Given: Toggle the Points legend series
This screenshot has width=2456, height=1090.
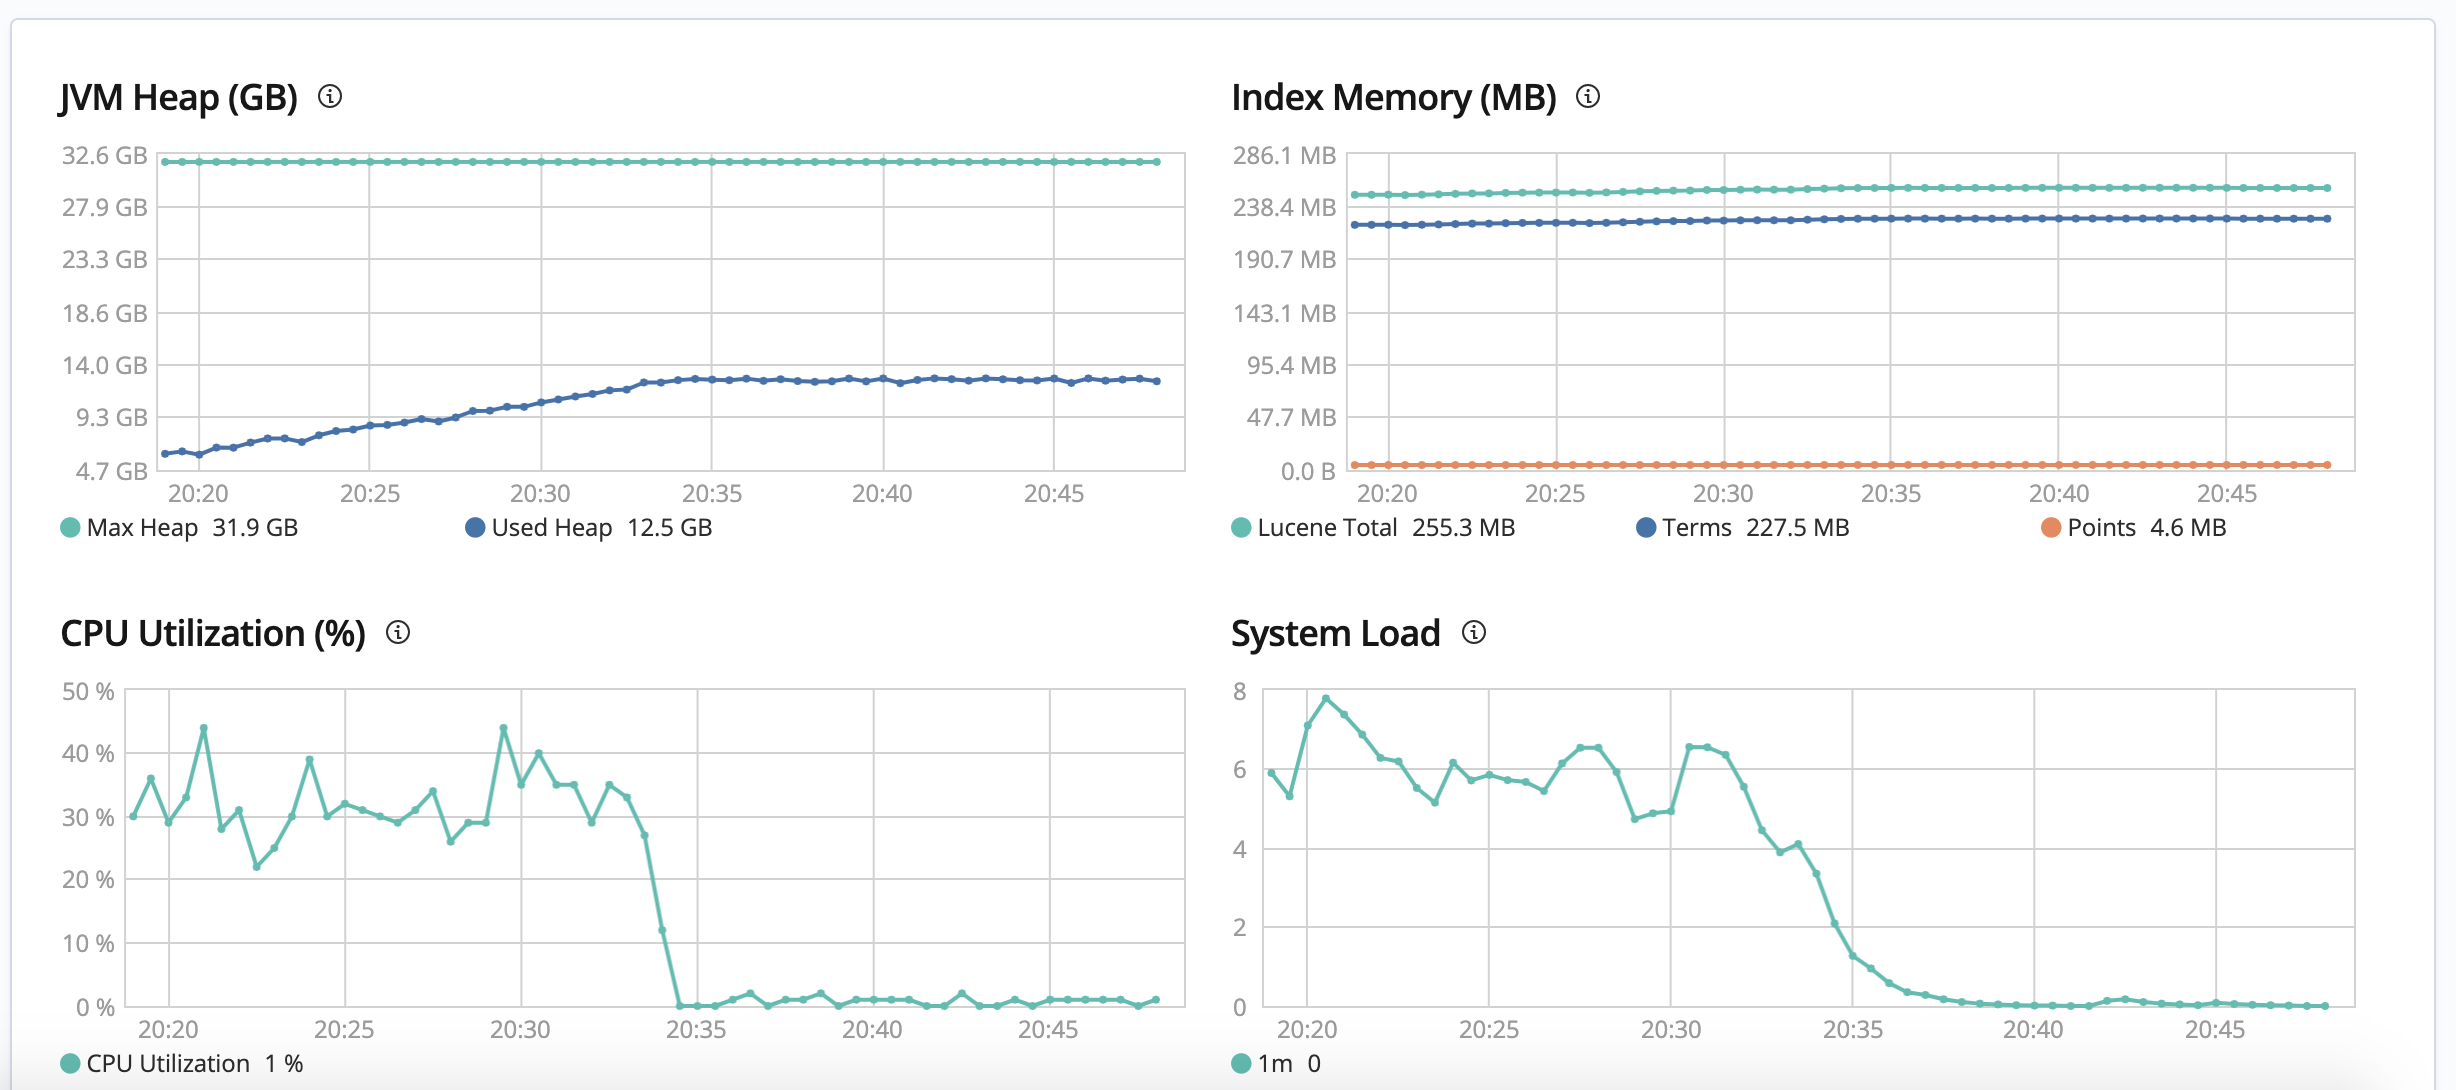Looking at the screenshot, I should [x=2134, y=528].
